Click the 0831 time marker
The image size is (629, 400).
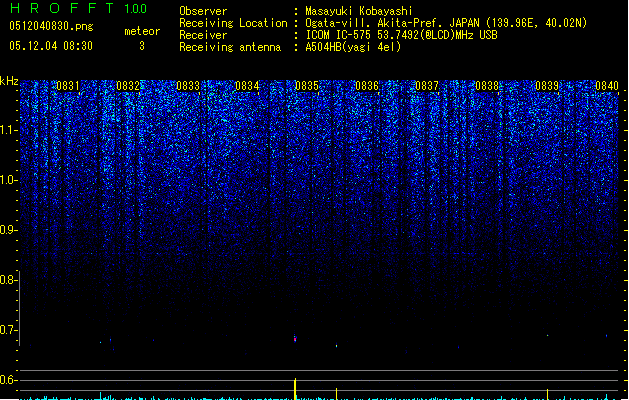tap(68, 86)
